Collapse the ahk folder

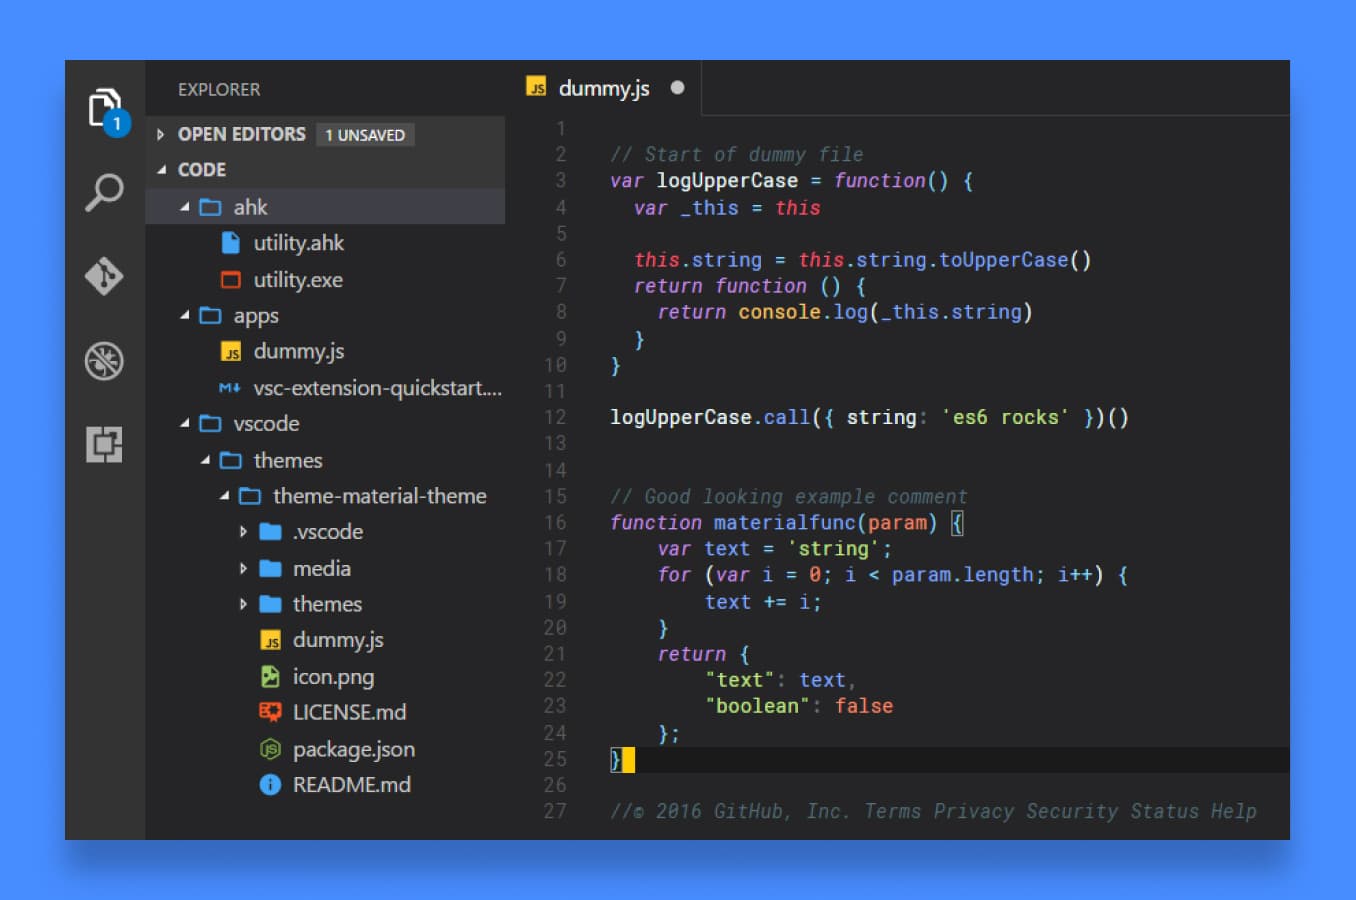[x=184, y=207]
